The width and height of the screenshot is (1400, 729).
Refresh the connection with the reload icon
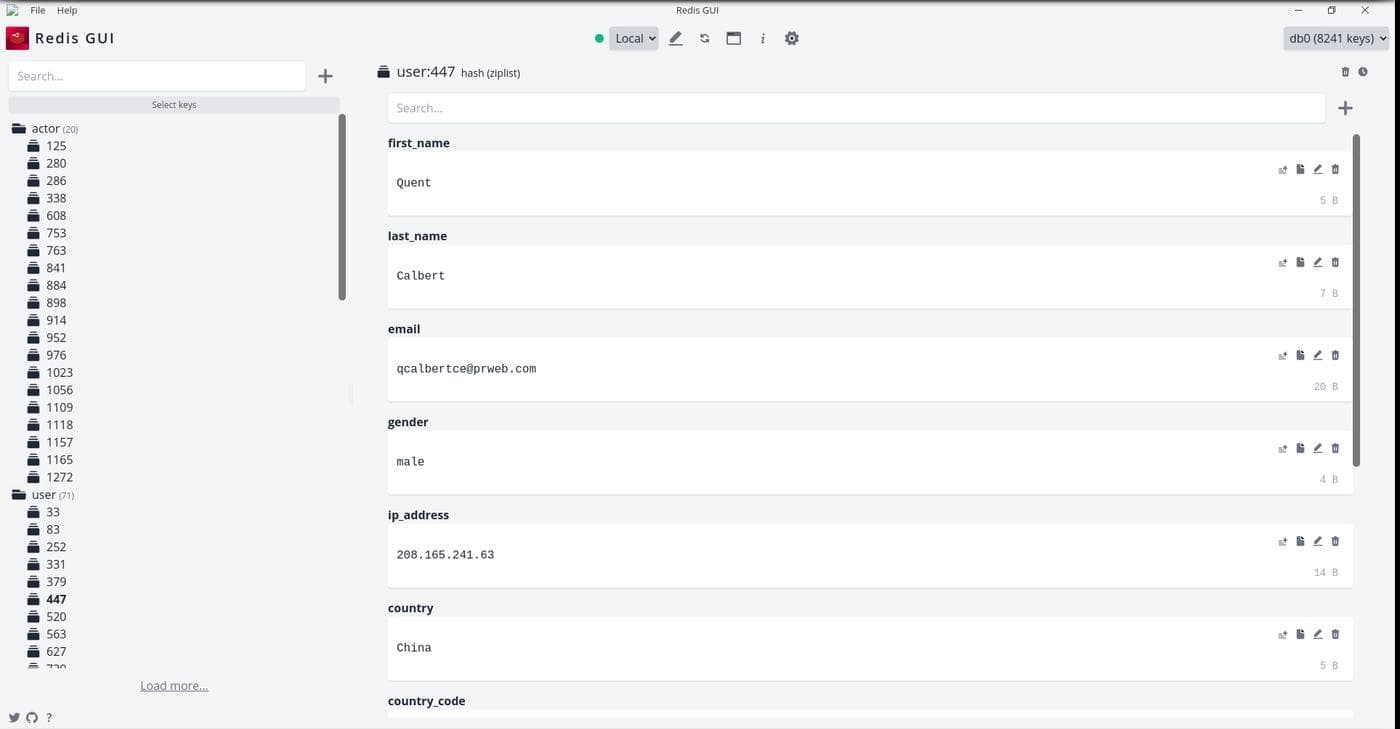click(704, 38)
